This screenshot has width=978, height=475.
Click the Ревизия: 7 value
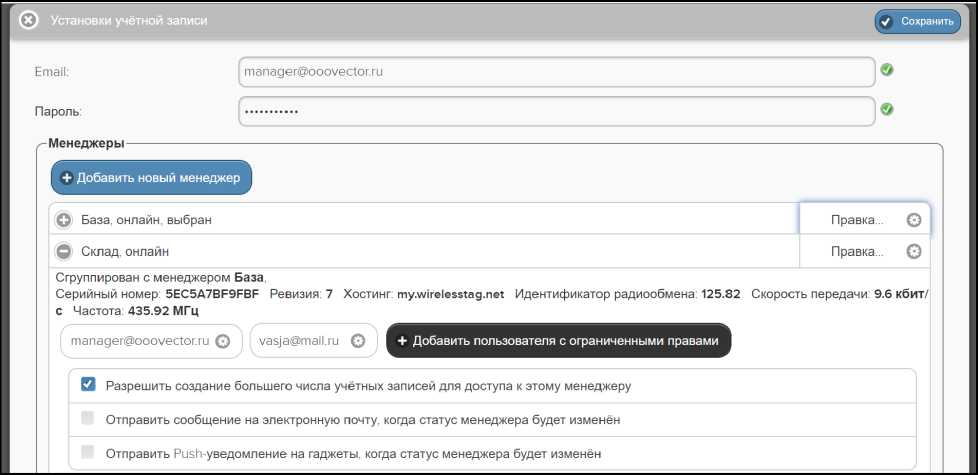pyautogui.click(x=301, y=294)
